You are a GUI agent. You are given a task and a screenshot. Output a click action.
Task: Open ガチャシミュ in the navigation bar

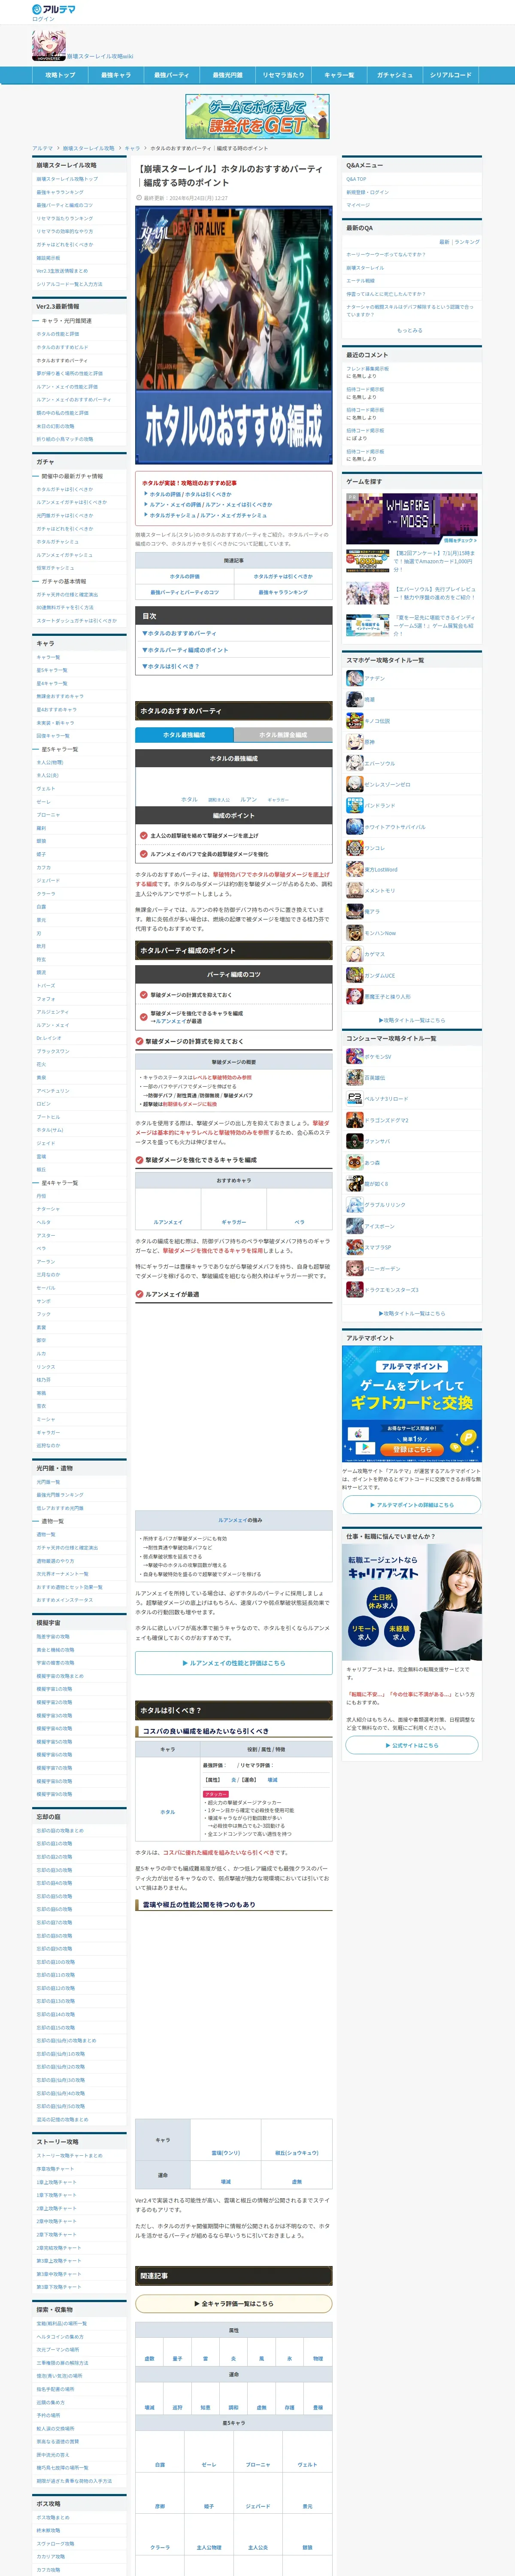[x=395, y=75]
